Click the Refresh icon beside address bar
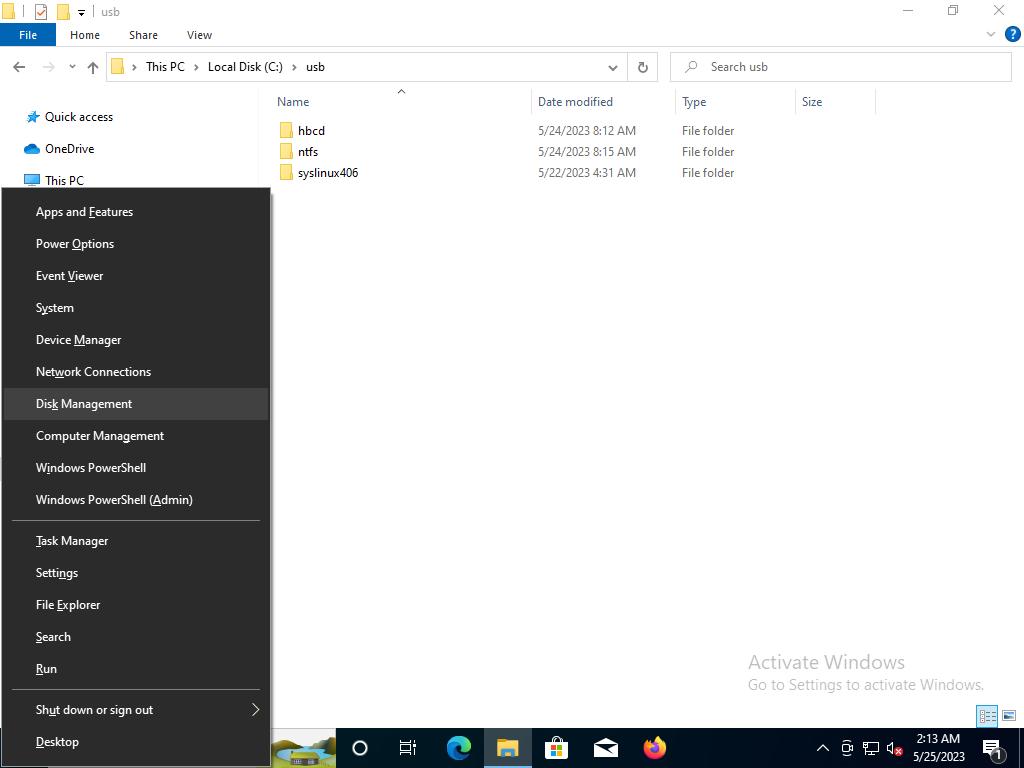Viewport: 1024px width, 768px height. point(642,67)
